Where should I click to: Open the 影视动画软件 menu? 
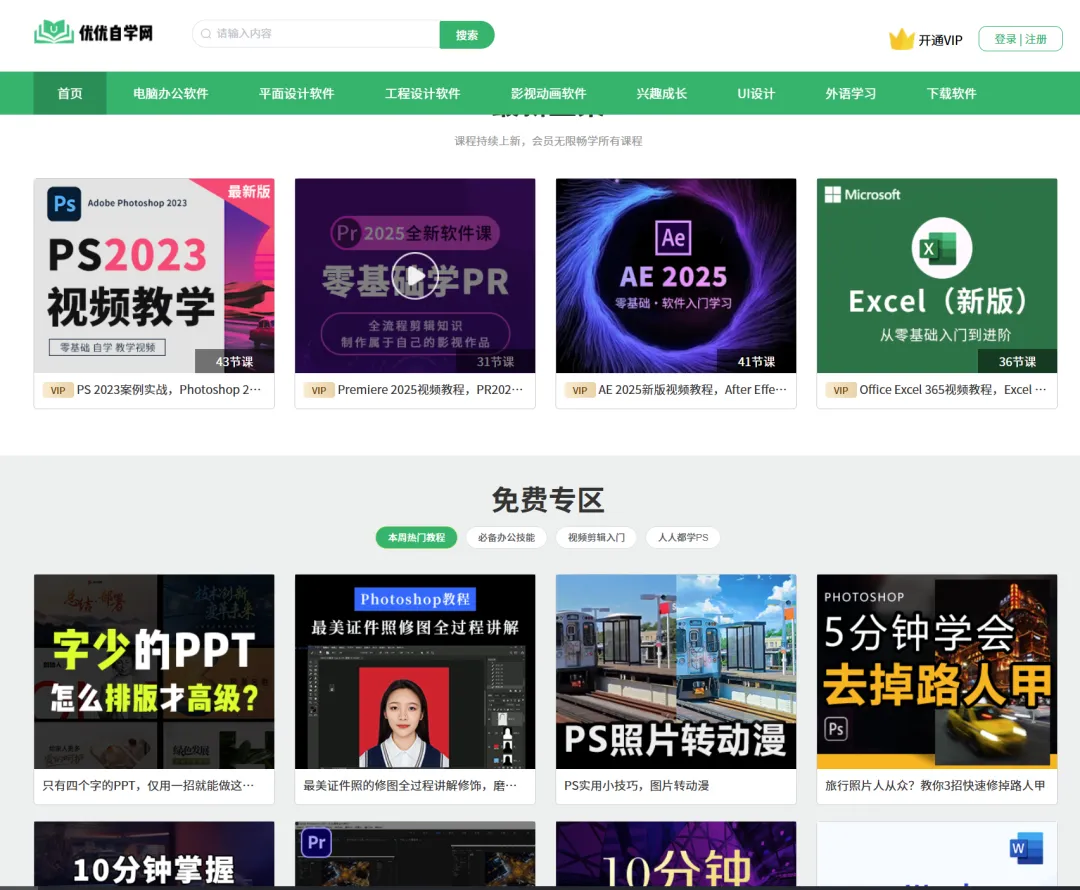coord(548,93)
